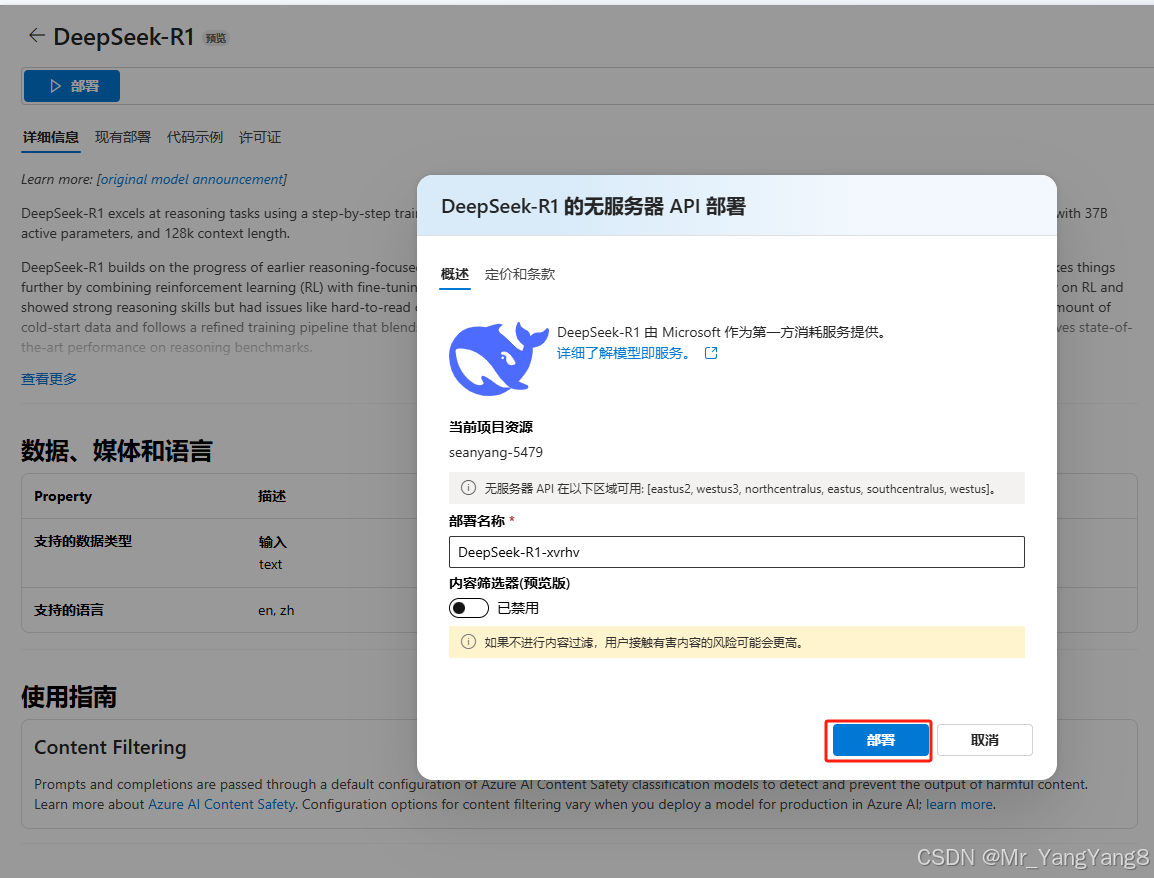This screenshot has height=878, width=1154.
Task: Click the 预览 badge next to DeepSeek-R1
Action: point(216,38)
